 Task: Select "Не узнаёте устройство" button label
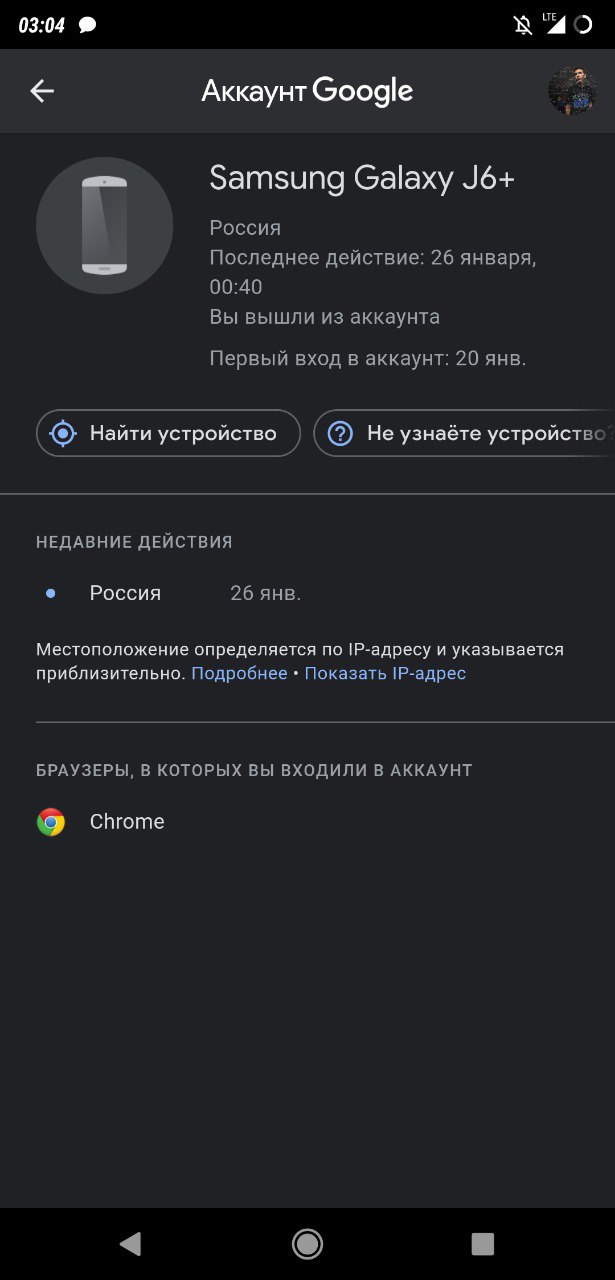pyautogui.click(x=486, y=433)
